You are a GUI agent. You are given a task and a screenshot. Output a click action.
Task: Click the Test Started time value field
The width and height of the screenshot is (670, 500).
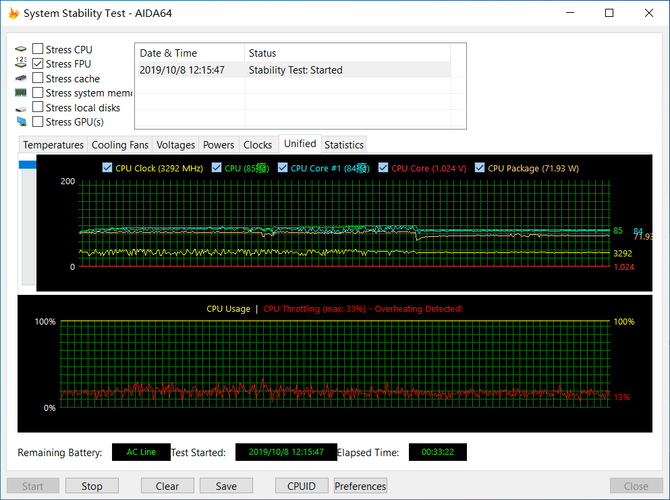(x=286, y=452)
